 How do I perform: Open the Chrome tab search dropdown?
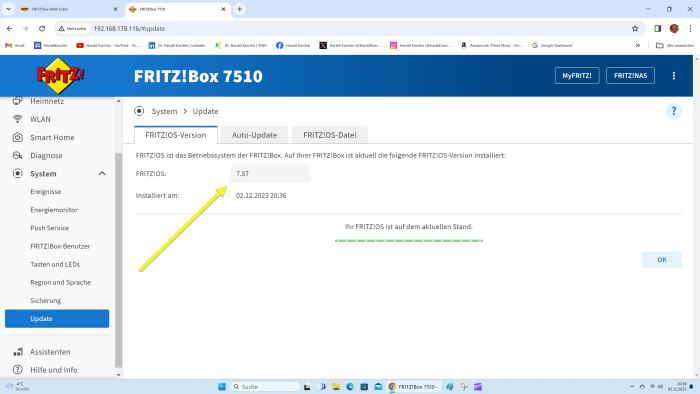(x=8, y=9)
